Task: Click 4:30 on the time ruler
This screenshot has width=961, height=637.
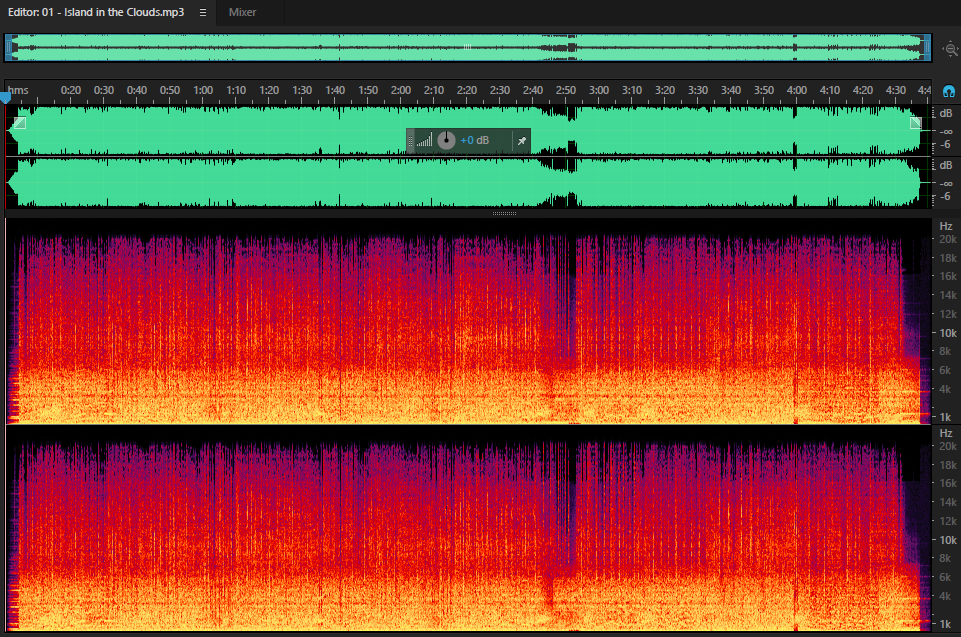Action: point(895,90)
